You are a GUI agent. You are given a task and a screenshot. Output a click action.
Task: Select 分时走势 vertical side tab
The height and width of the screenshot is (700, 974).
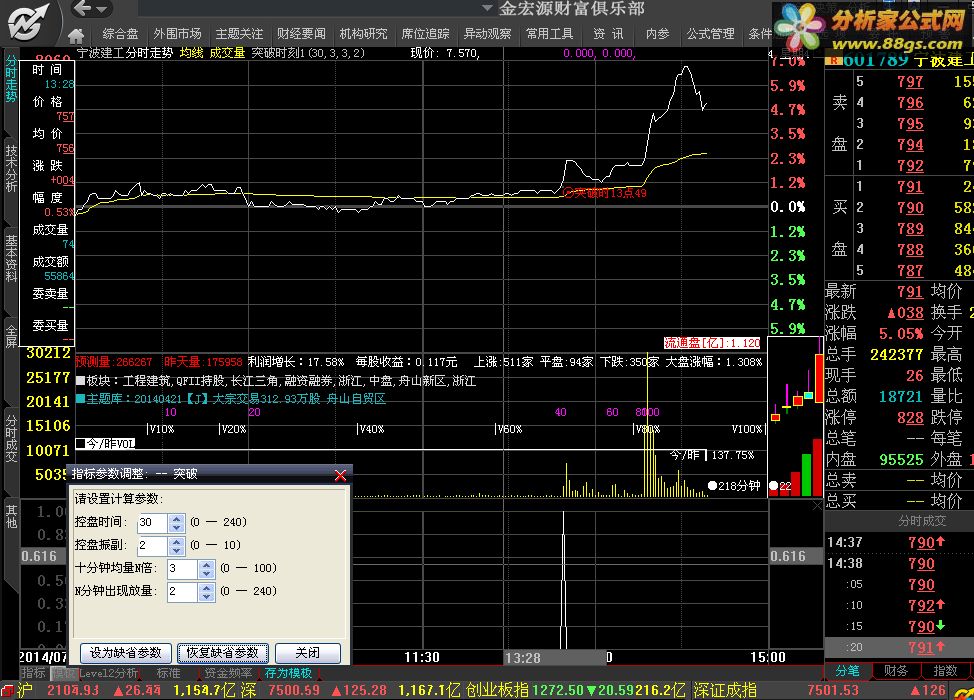click(x=11, y=79)
